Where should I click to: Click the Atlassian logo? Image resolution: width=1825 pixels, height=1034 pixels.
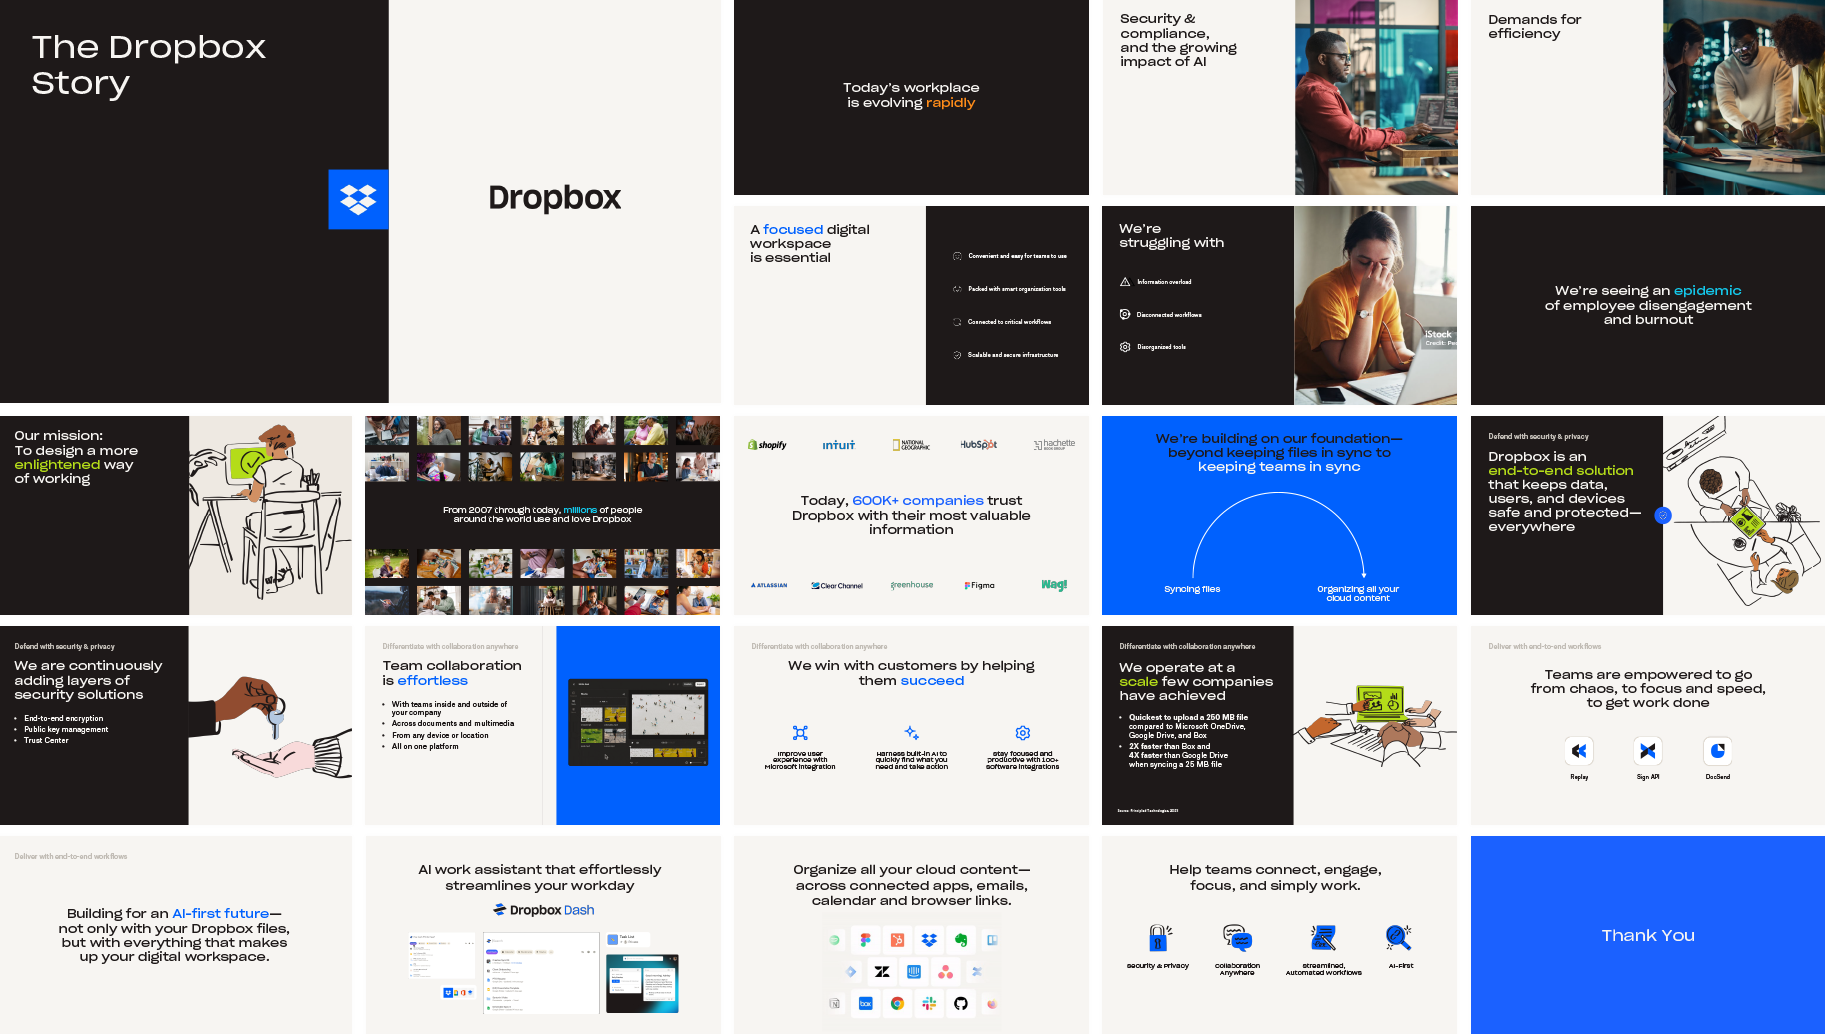point(769,585)
